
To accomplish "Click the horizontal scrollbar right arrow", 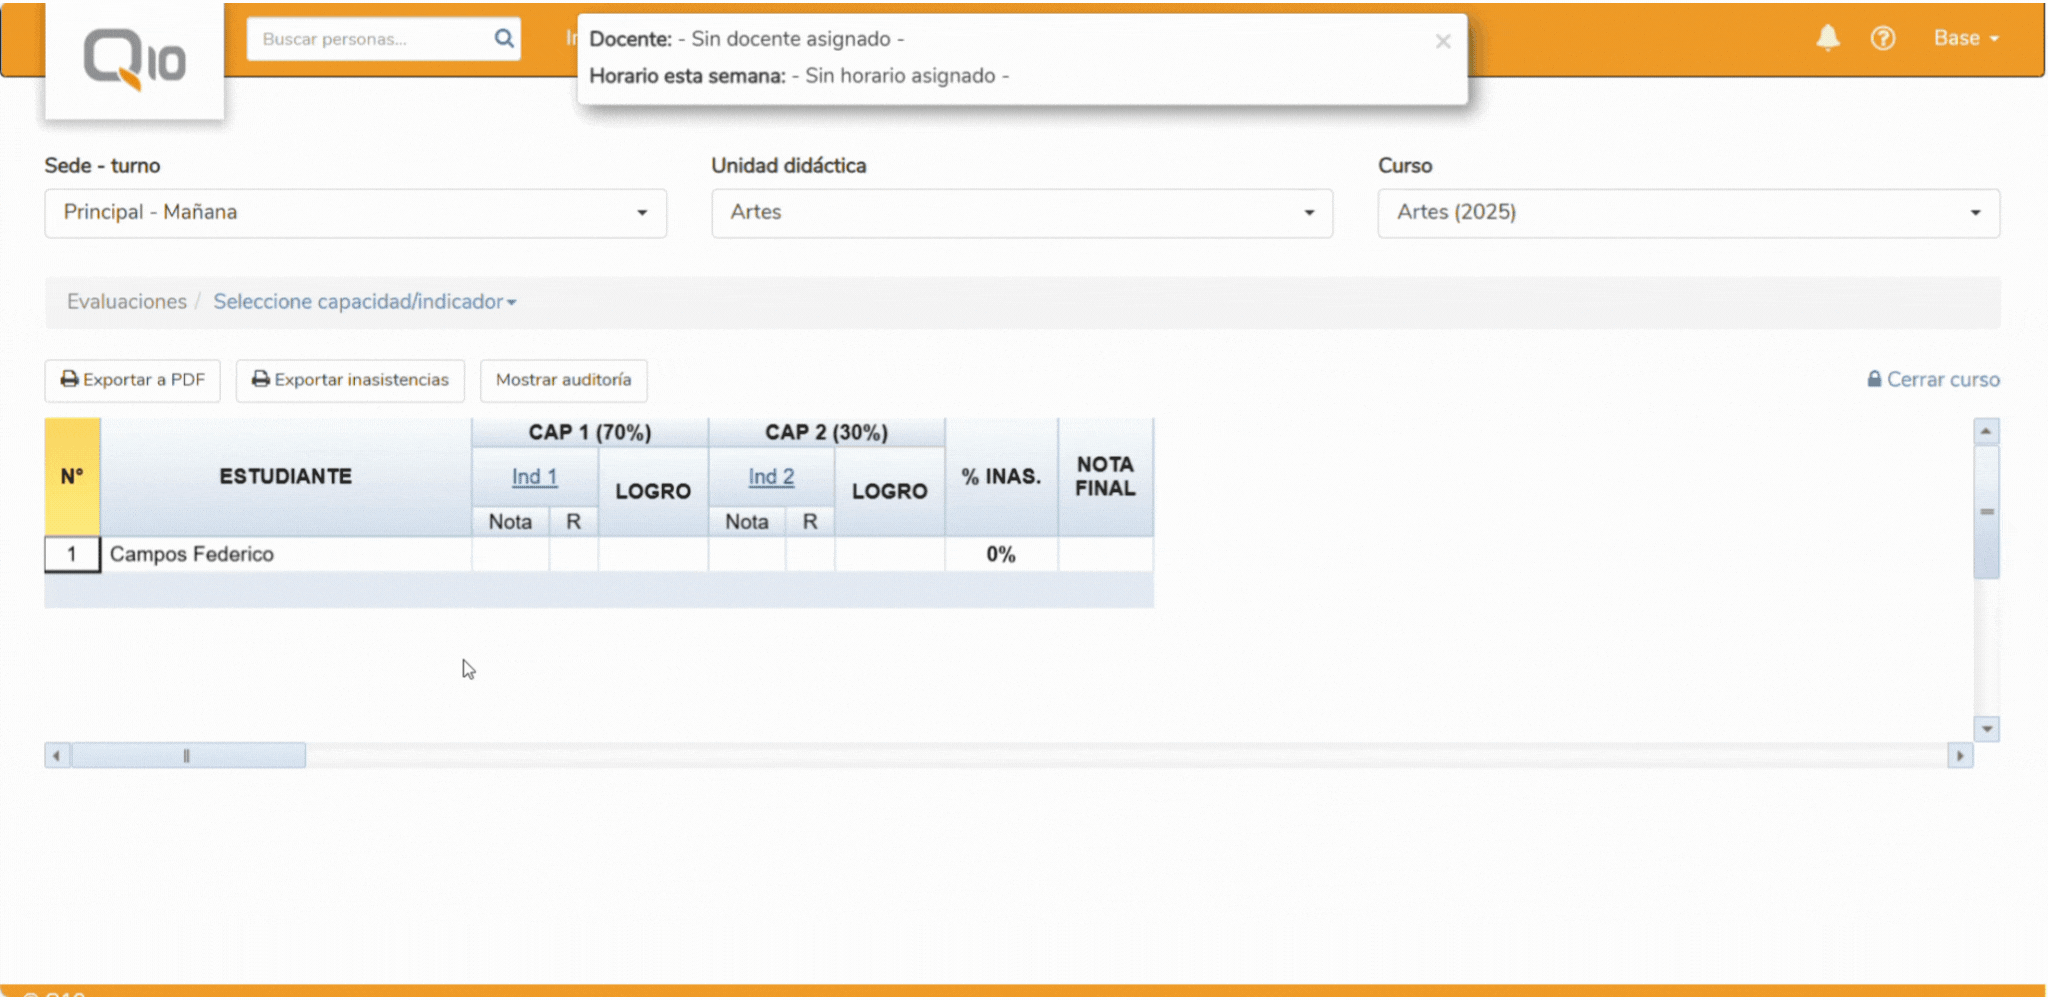I will (1960, 756).
